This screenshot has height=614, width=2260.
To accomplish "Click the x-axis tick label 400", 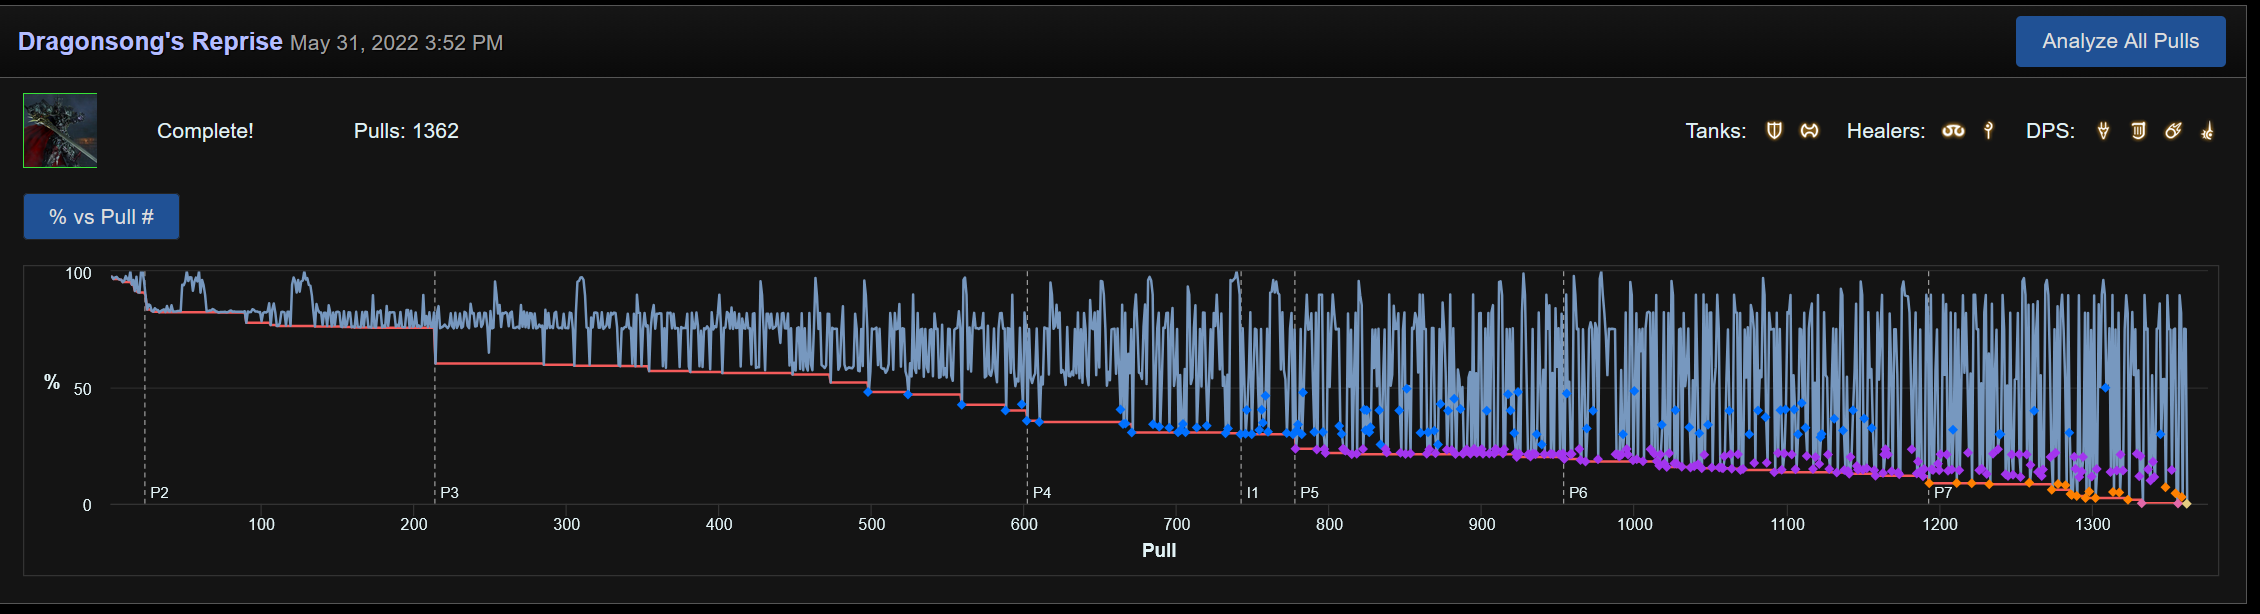I will pos(719,524).
